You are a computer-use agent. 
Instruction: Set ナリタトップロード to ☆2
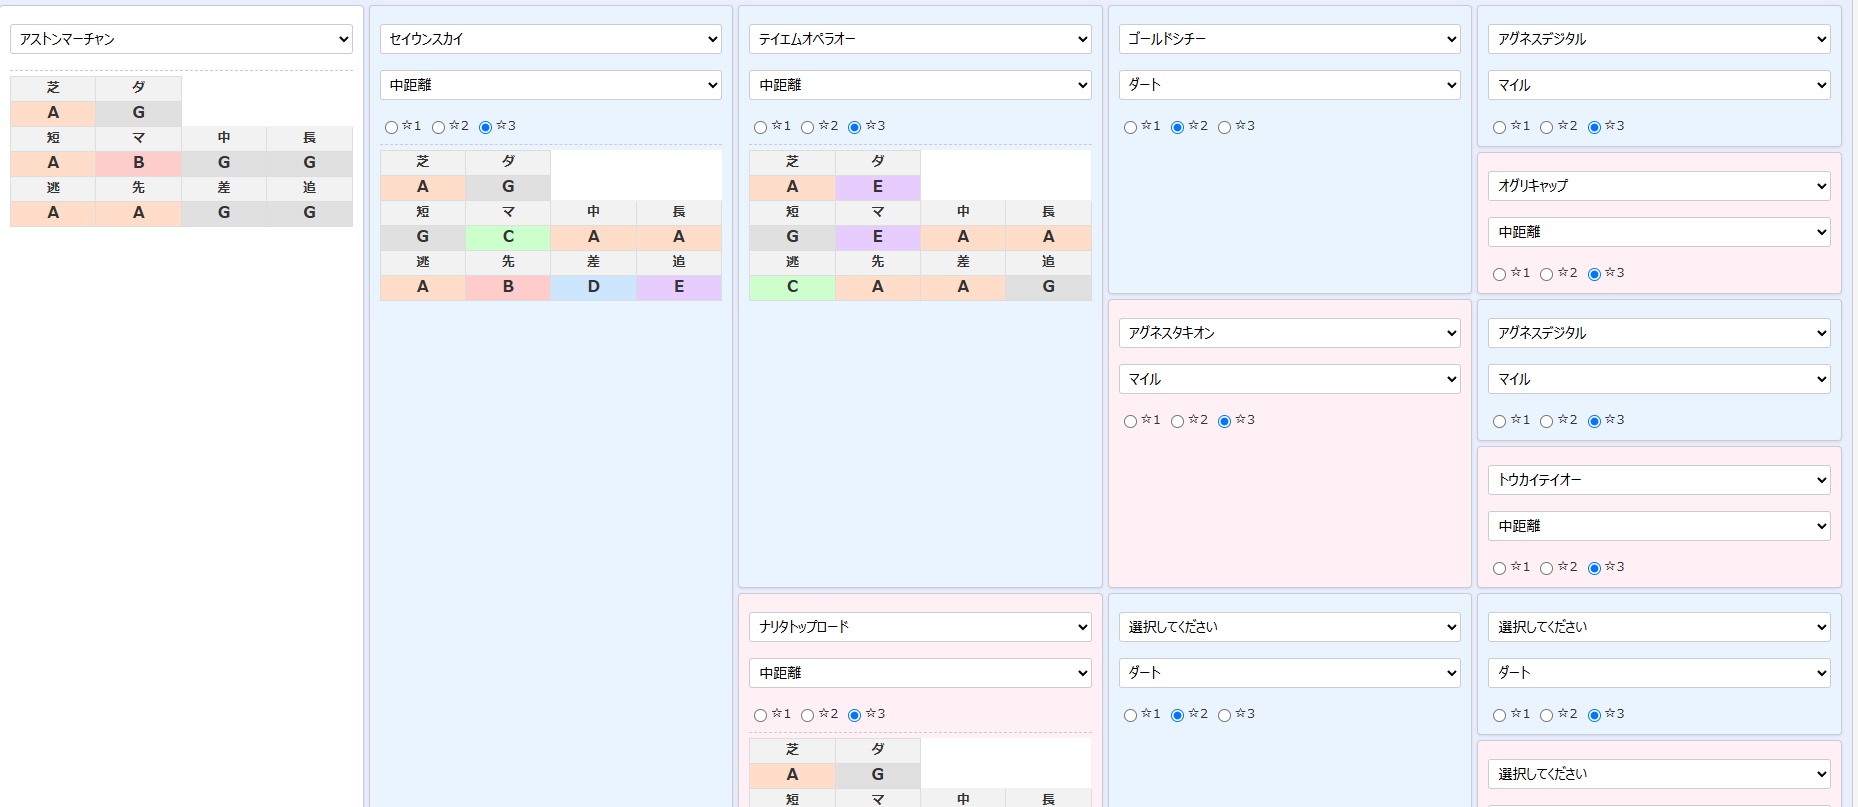(x=807, y=715)
